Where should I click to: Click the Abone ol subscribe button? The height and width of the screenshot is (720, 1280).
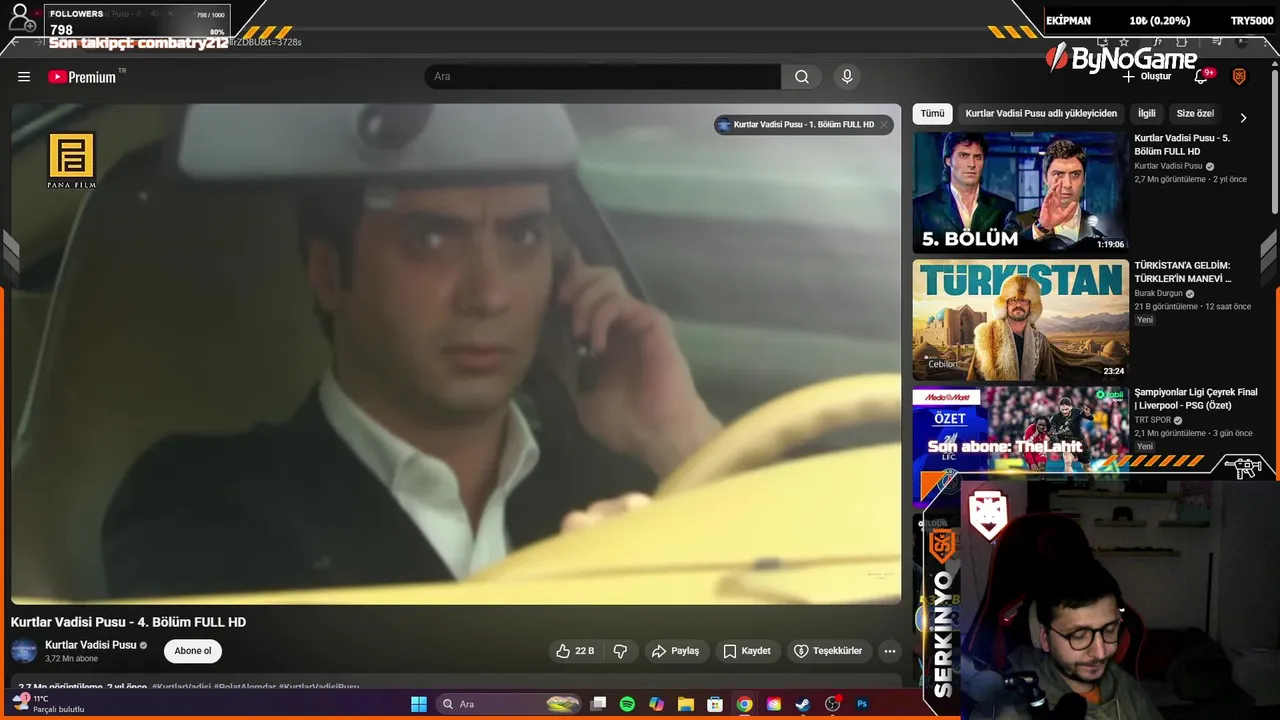point(193,651)
